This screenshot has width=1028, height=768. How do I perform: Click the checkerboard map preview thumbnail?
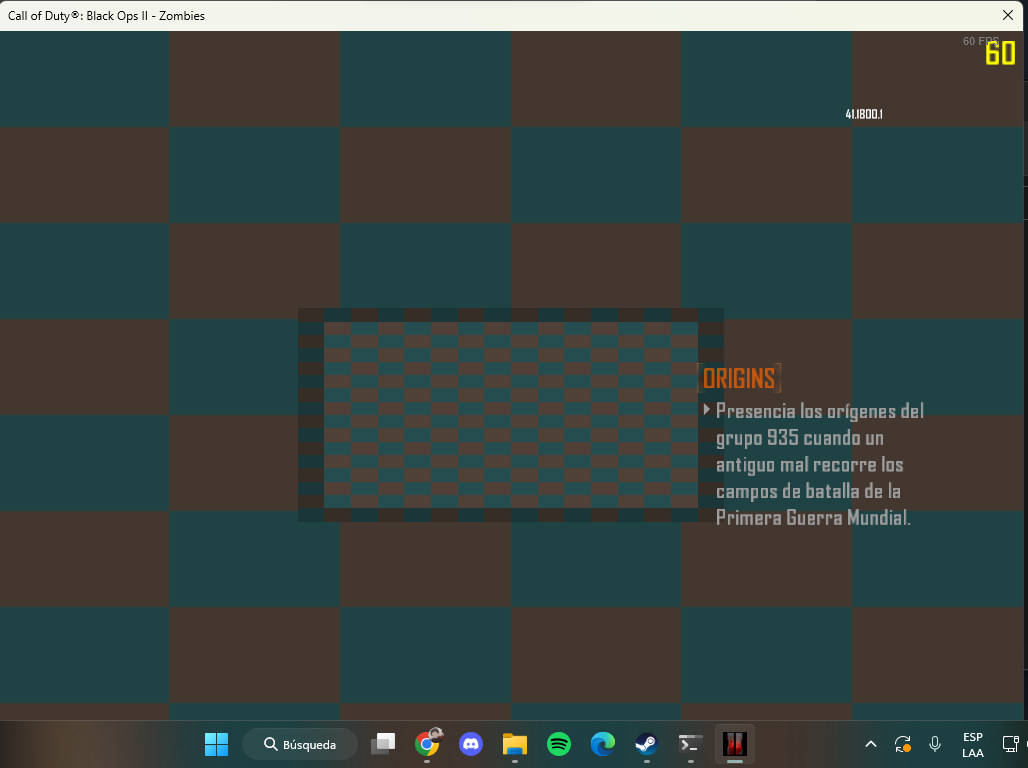[511, 415]
